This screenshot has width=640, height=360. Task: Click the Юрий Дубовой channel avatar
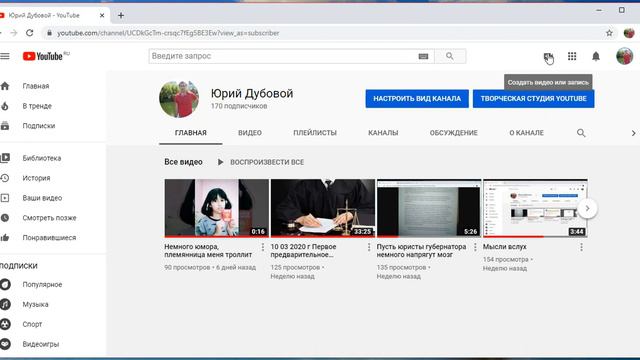click(179, 99)
